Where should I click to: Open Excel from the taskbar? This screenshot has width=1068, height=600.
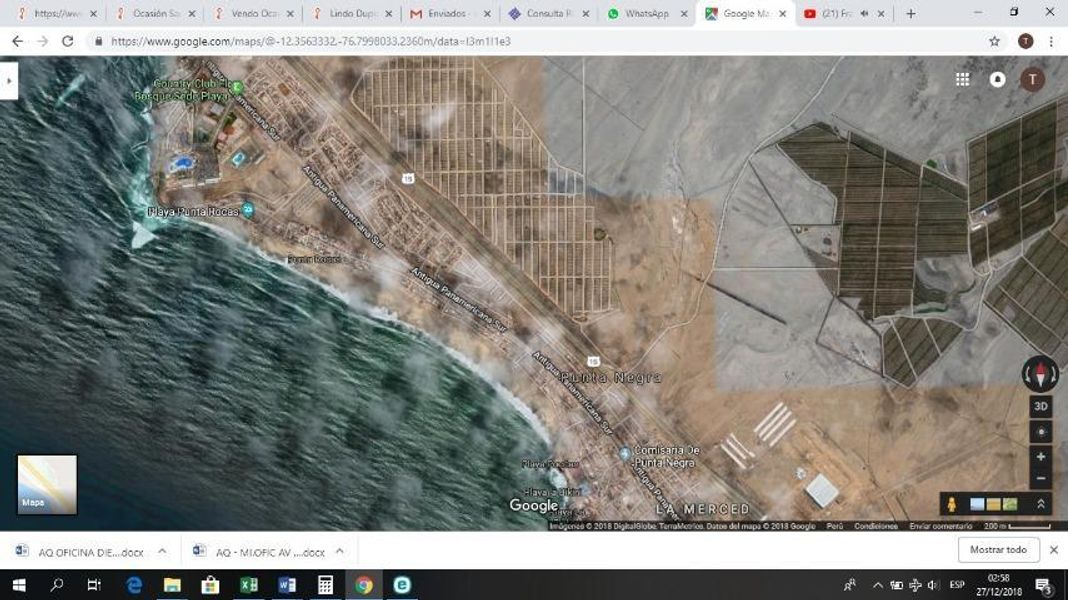point(249,585)
